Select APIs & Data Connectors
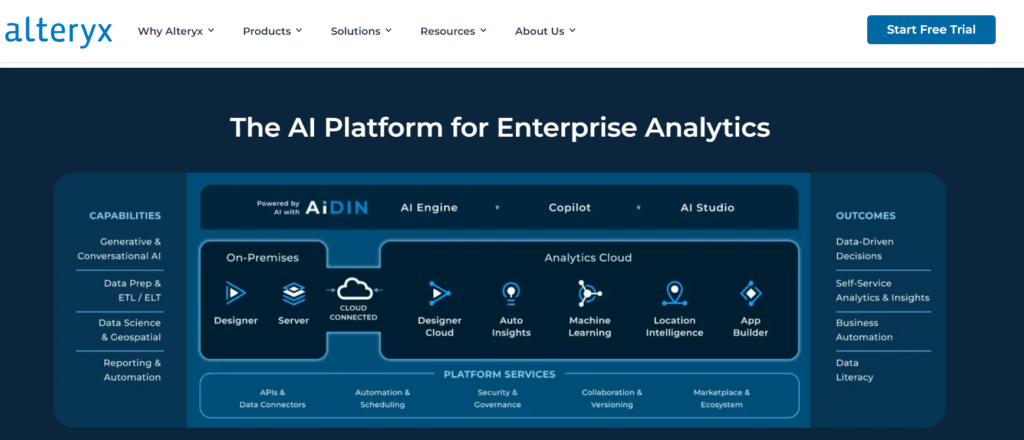The width and height of the screenshot is (1024, 440). tap(272, 398)
